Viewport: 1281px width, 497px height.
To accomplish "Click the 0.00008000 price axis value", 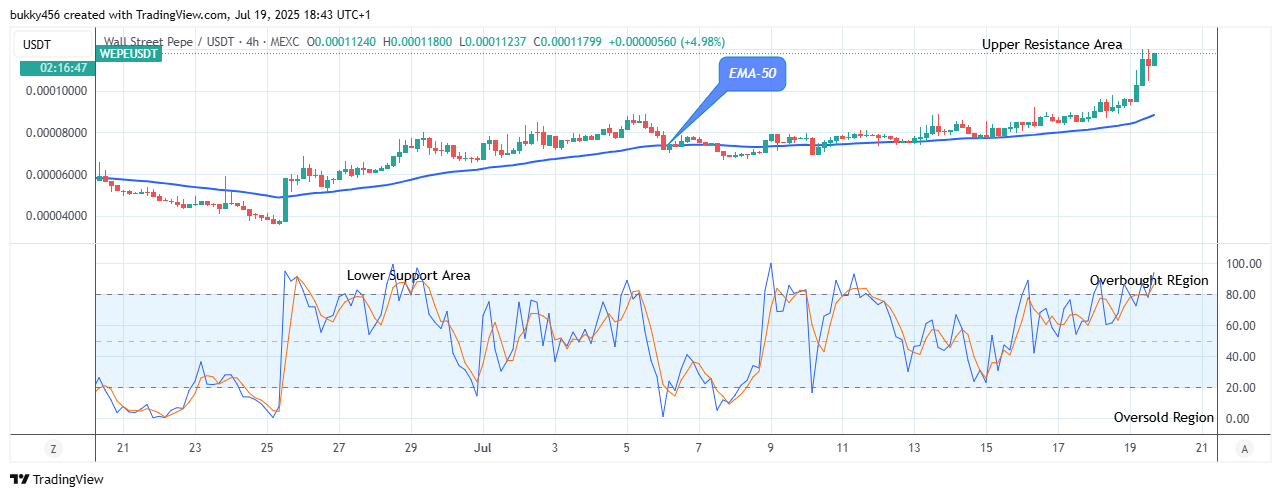I will coord(55,133).
